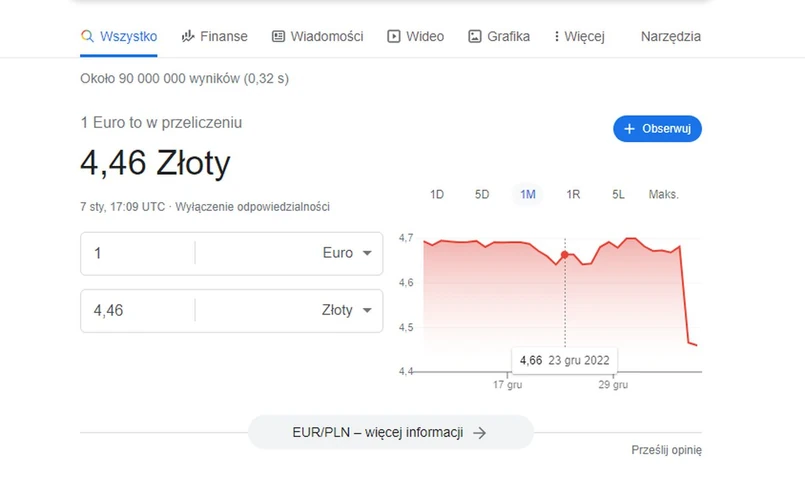Click arrow icon in EUR/PLN więcej informacji
The width and height of the screenshot is (805, 496).
(479, 433)
